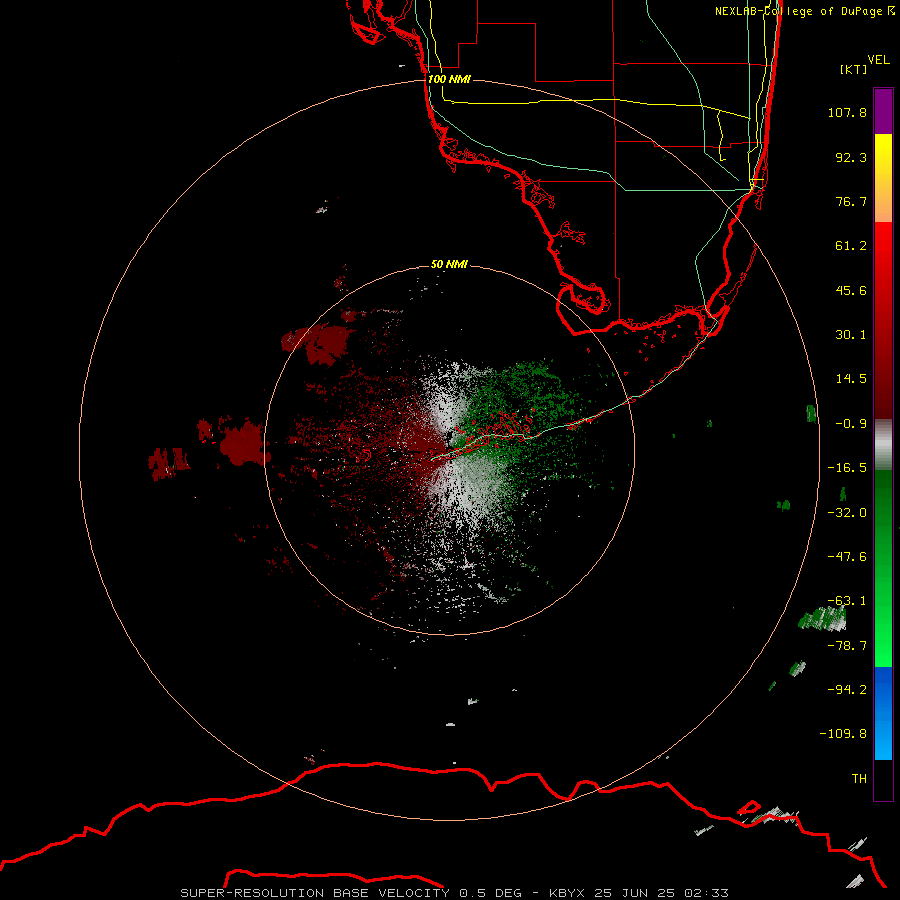Click the -78.7 velocity scale value
This screenshot has height=900, width=900.
tap(847, 646)
